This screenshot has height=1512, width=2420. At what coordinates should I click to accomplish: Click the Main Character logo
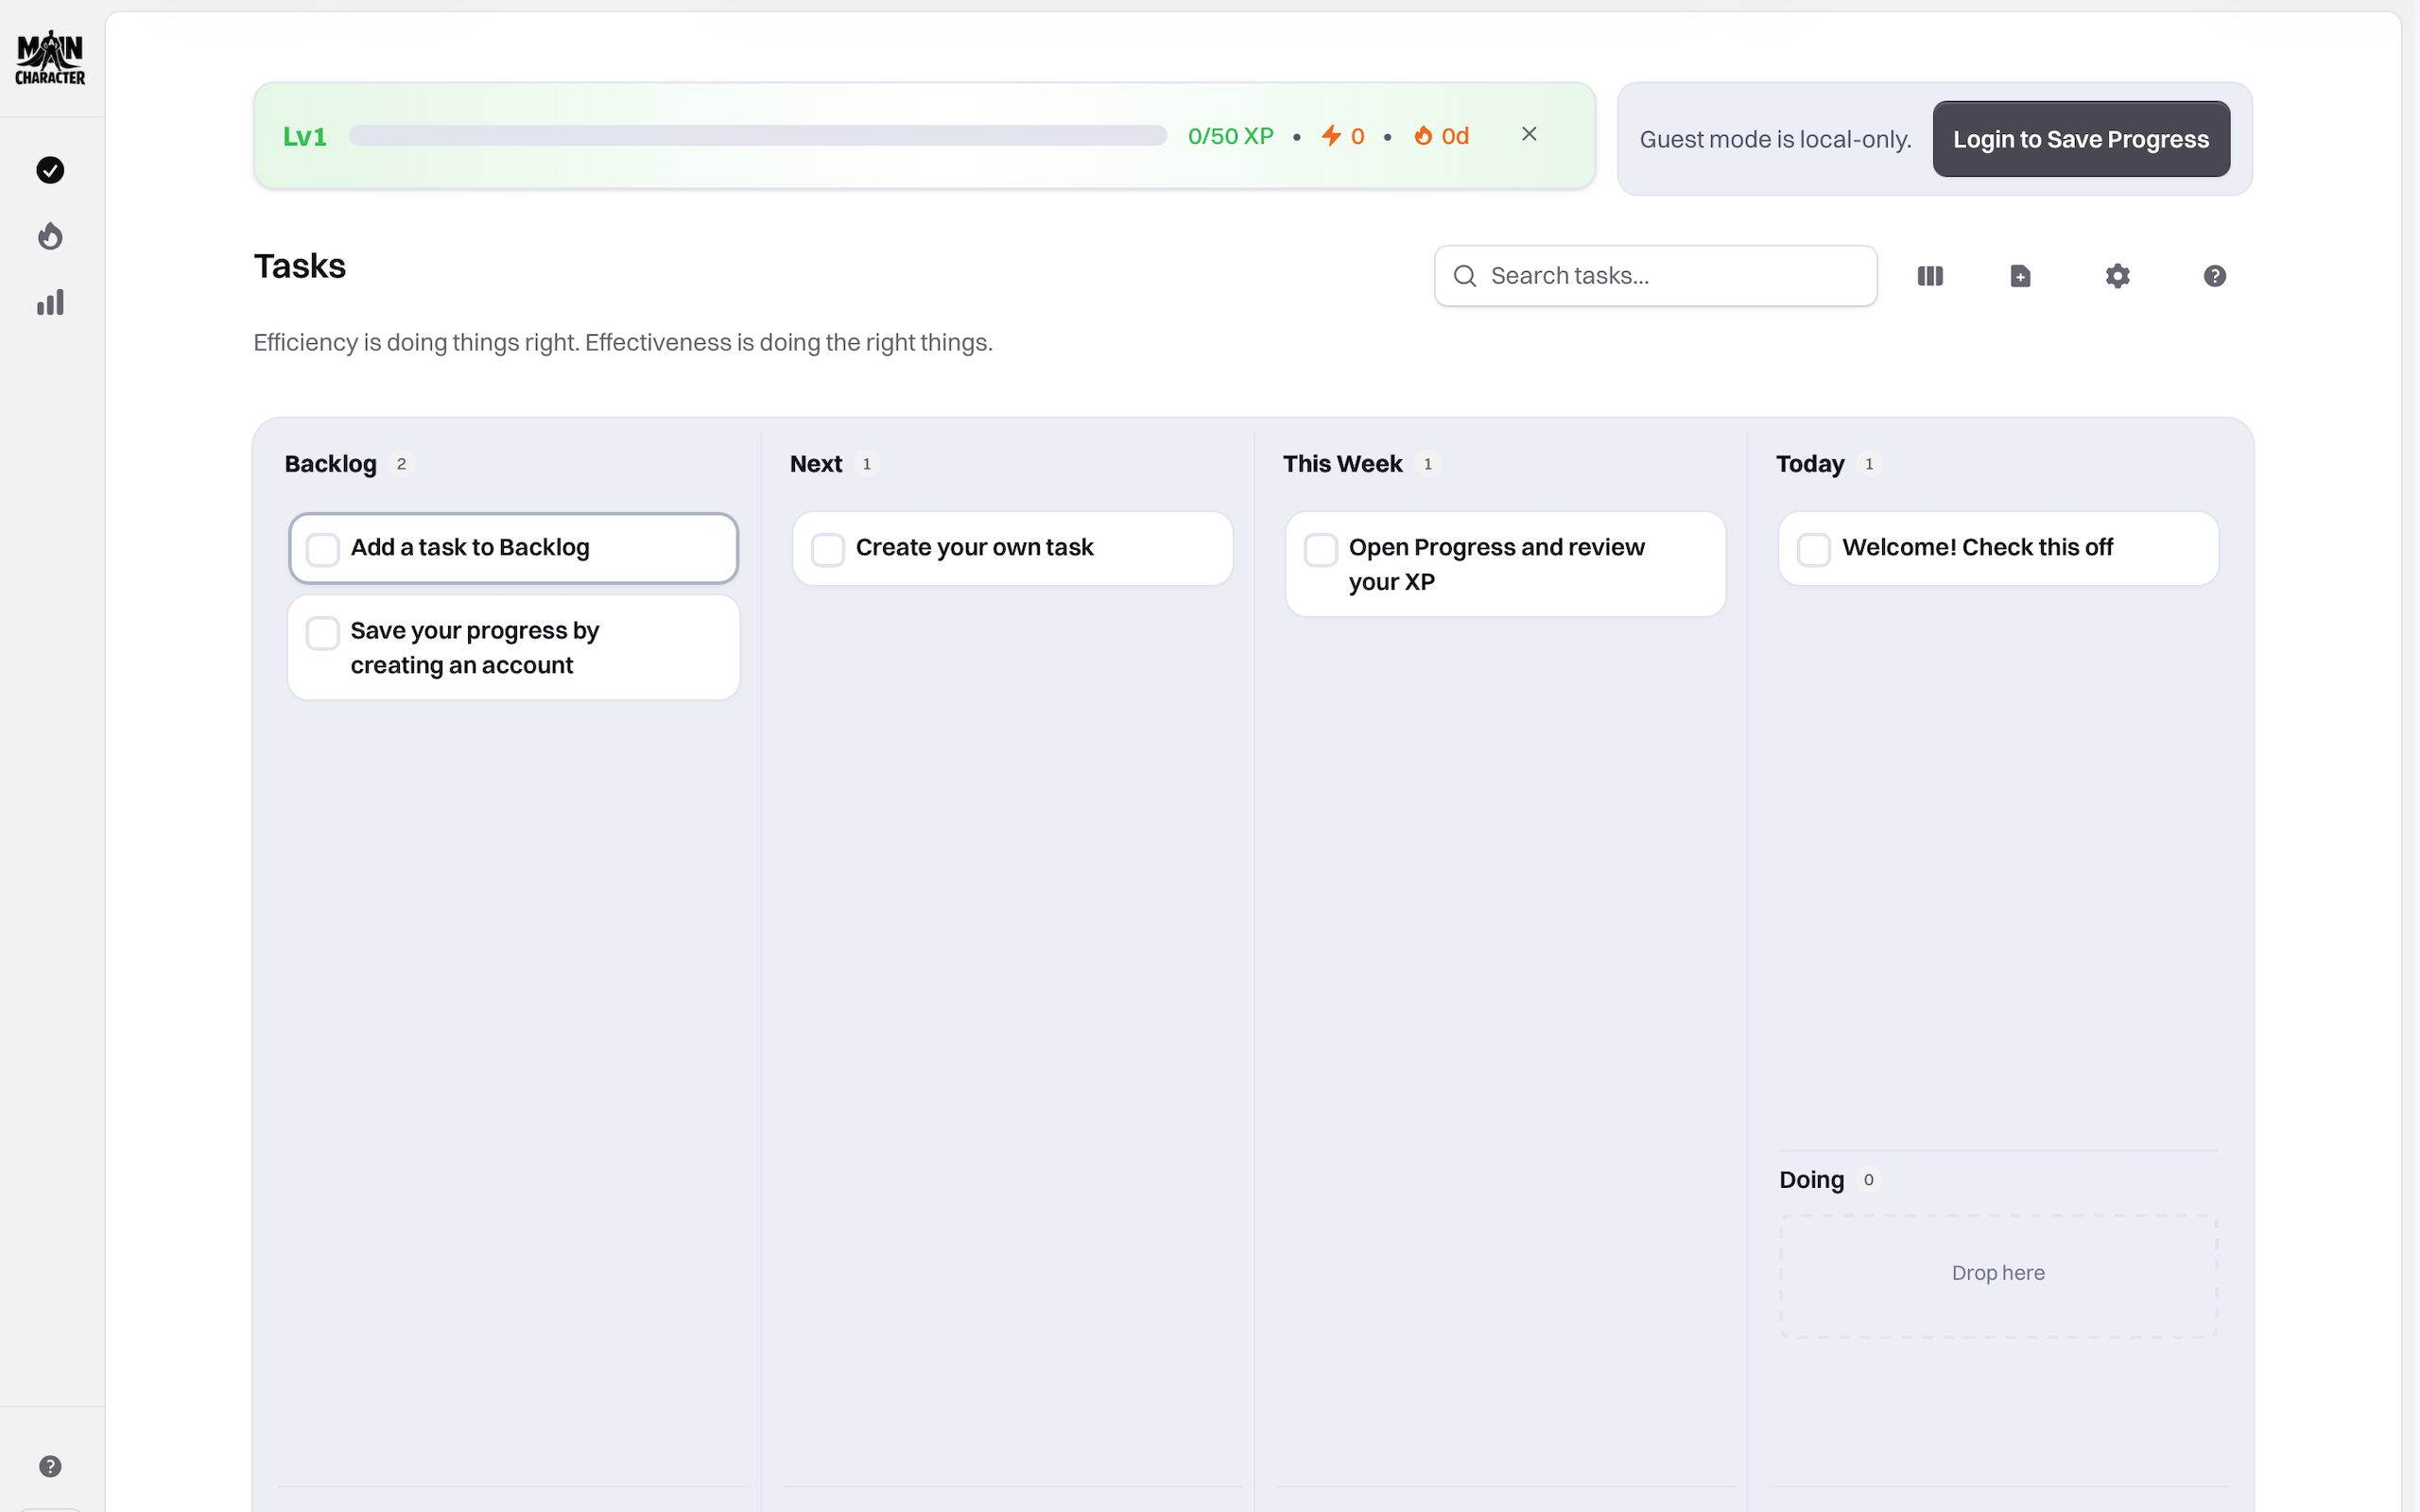pyautogui.click(x=50, y=58)
